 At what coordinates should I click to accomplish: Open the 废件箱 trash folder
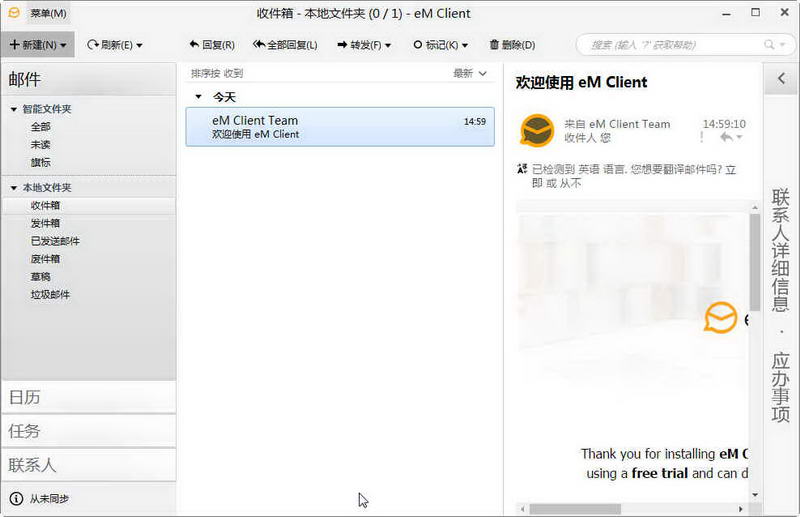pos(45,259)
